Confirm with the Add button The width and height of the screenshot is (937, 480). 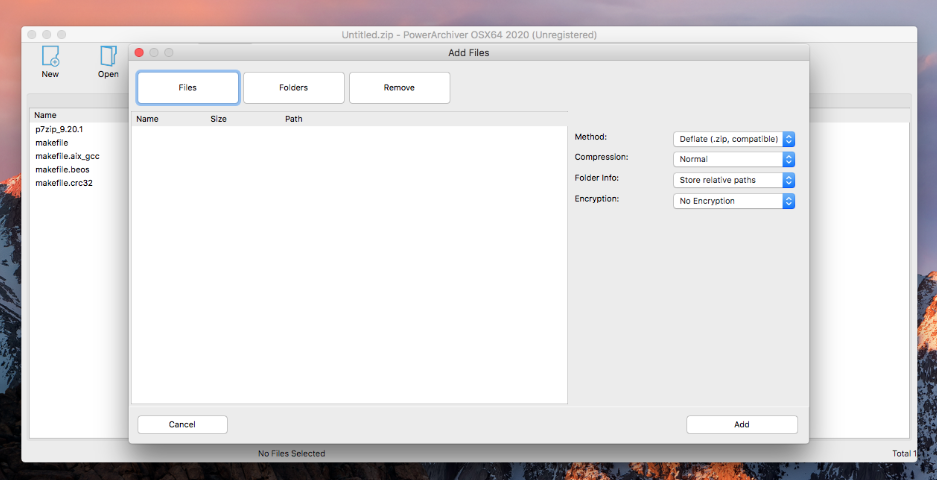tap(741, 425)
